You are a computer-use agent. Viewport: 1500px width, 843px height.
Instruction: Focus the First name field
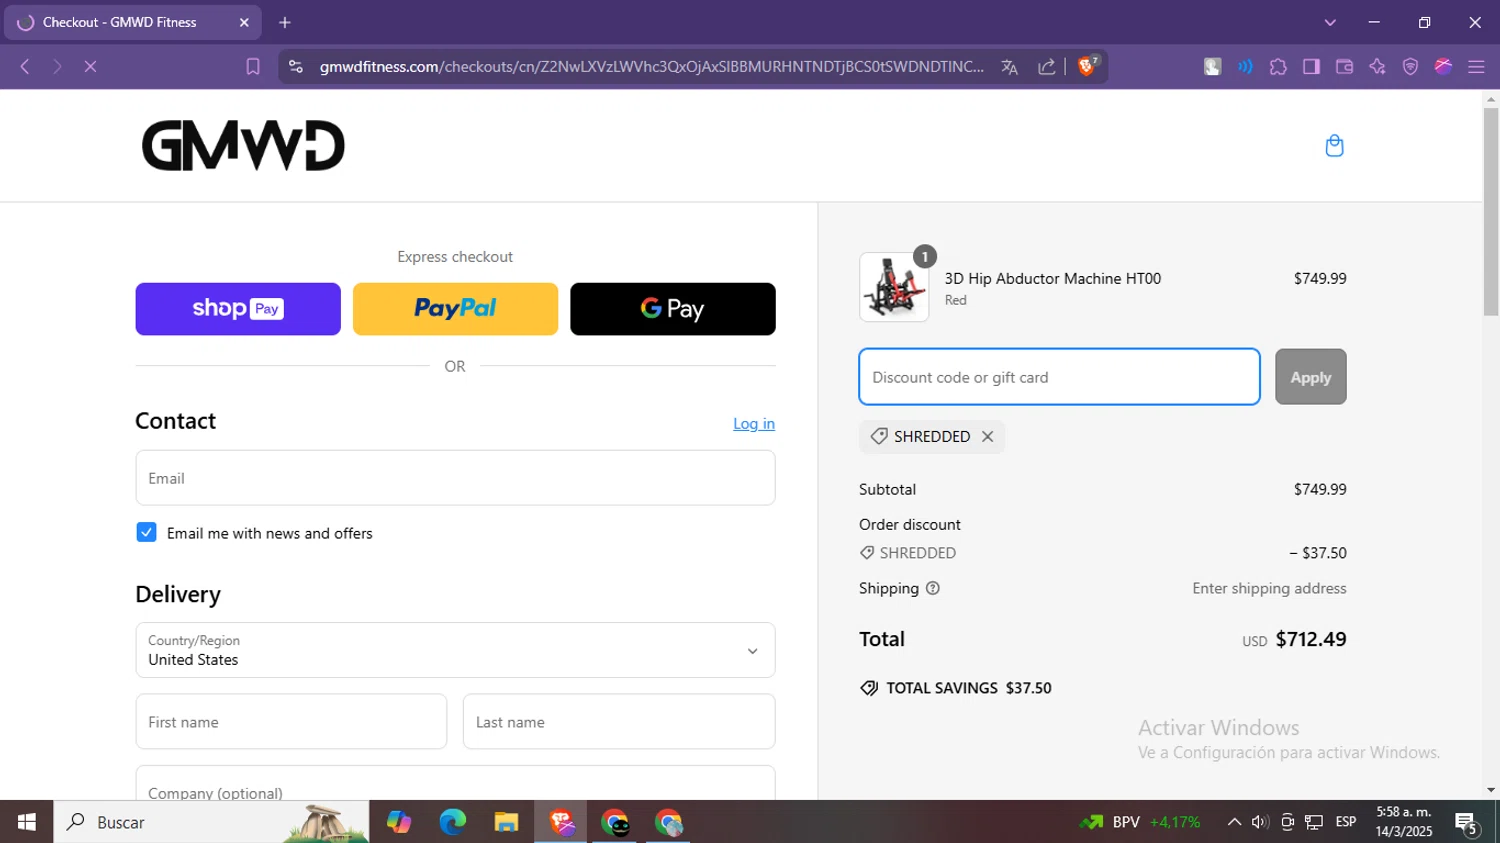[x=291, y=722]
